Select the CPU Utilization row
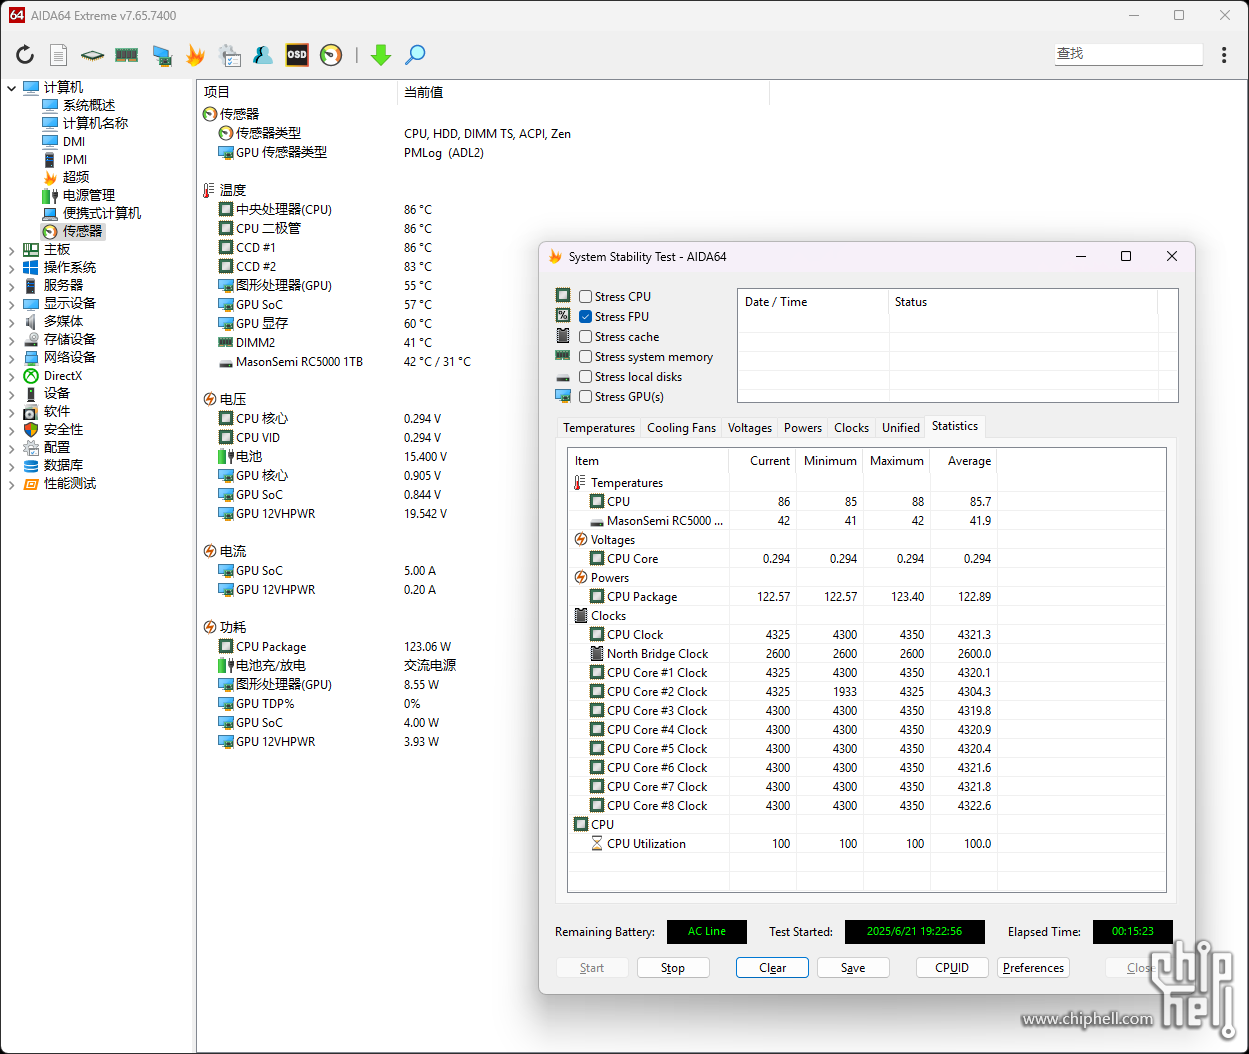Viewport: 1249px width, 1054px height. pos(783,844)
